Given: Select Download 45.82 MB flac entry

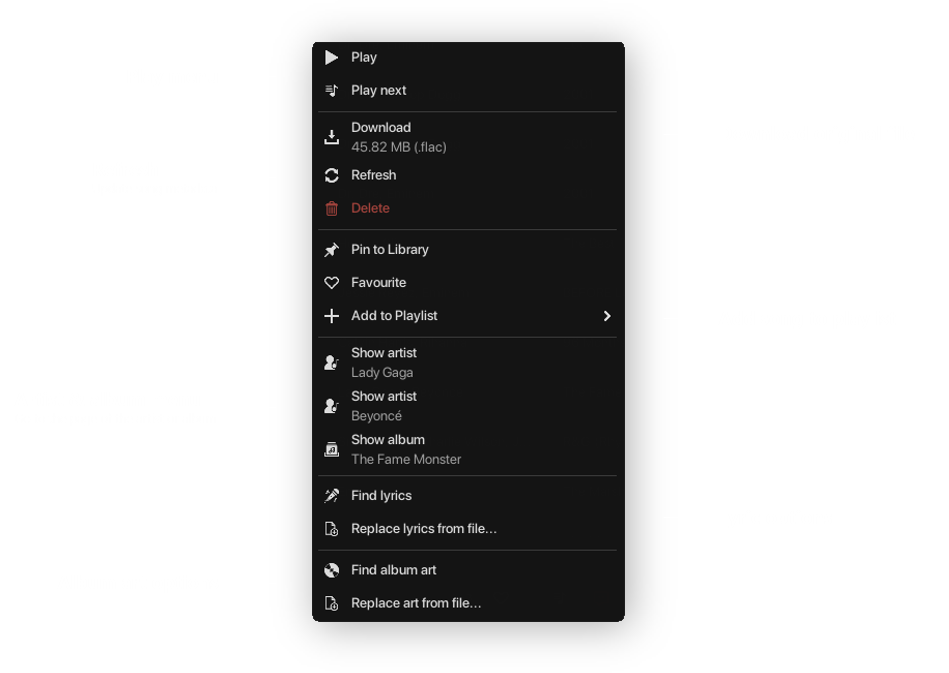Looking at the screenshot, I should pos(398,138).
